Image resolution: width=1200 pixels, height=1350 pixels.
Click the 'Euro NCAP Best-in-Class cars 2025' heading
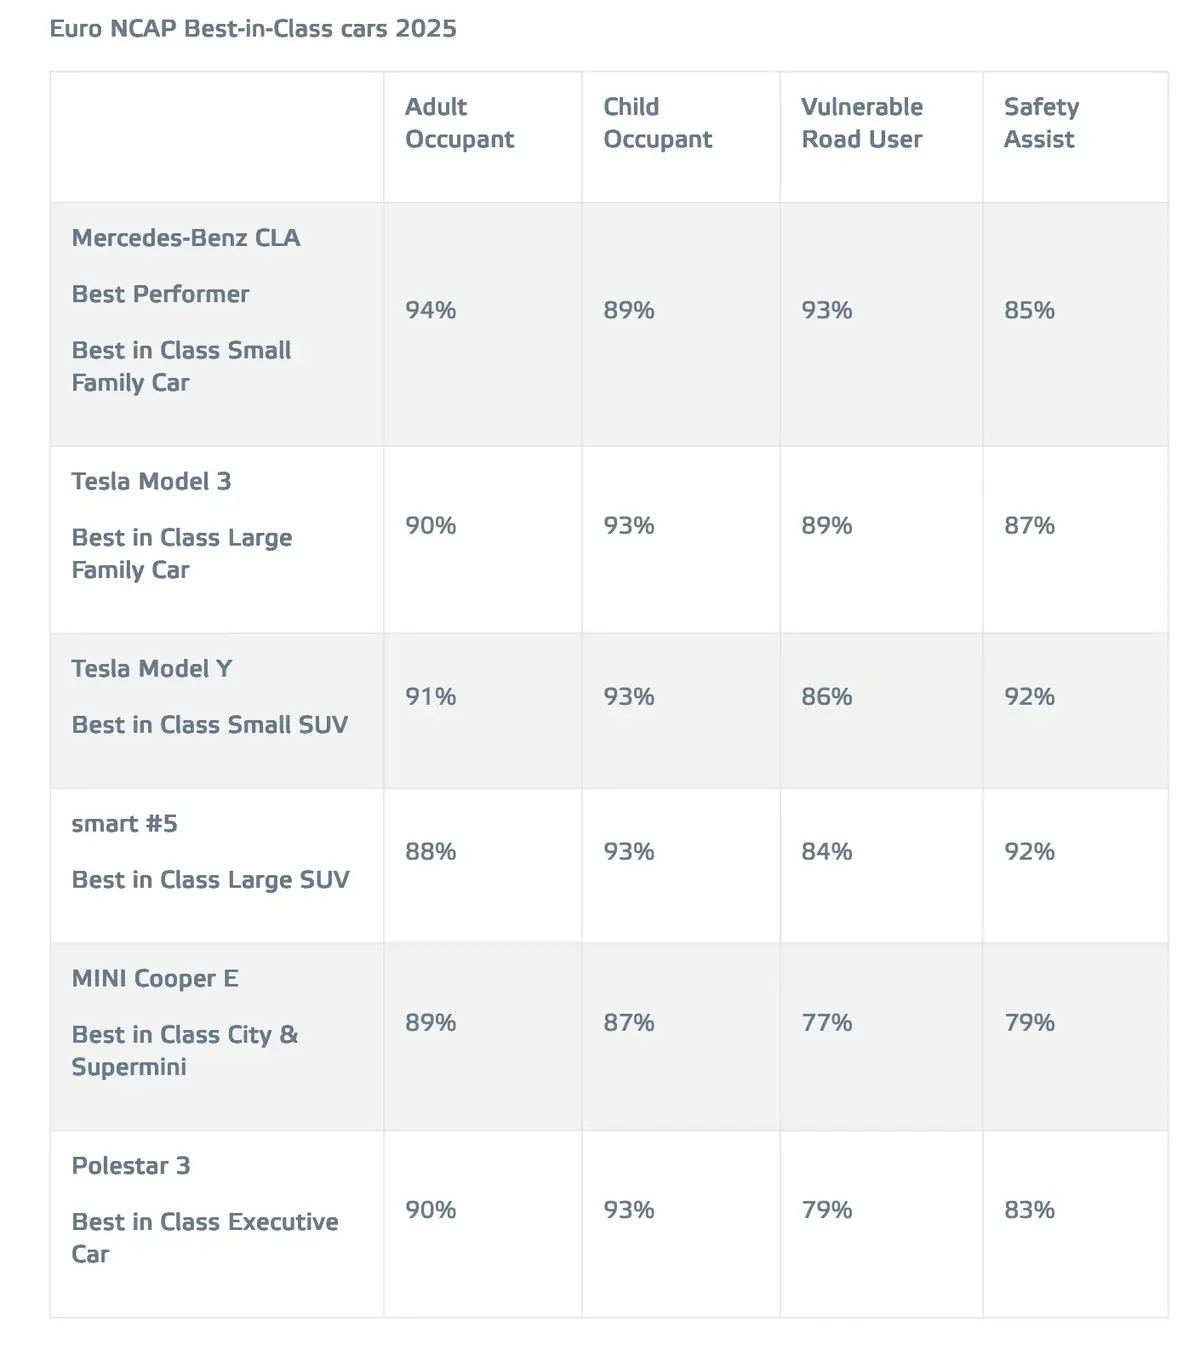coord(253,28)
